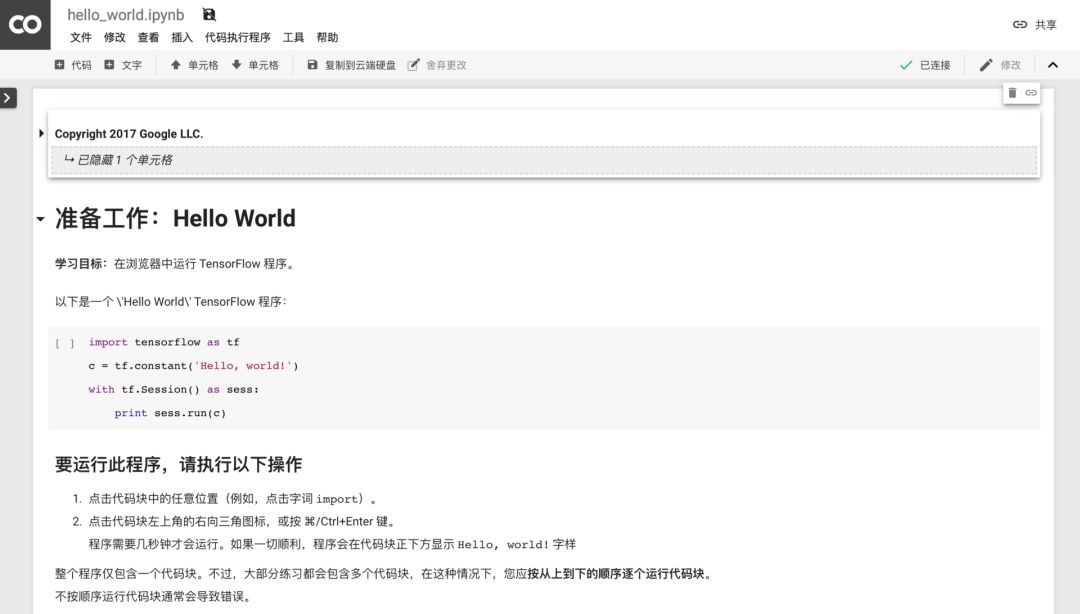Click the pencil 修改 editing mode button
Viewport: 1080px width, 614px height.
[1000, 65]
